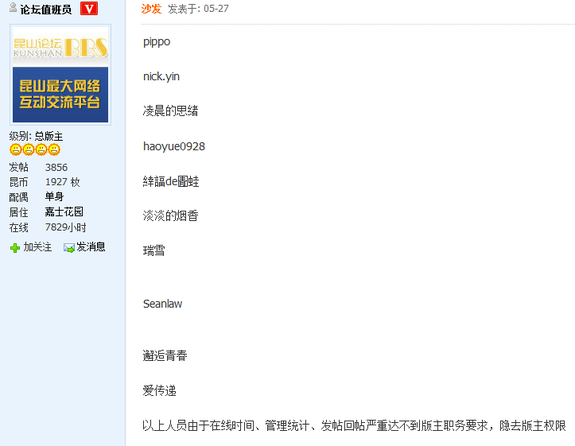575x446 pixels.
Task: Click the 沙发 floor label
Action: click(x=151, y=8)
